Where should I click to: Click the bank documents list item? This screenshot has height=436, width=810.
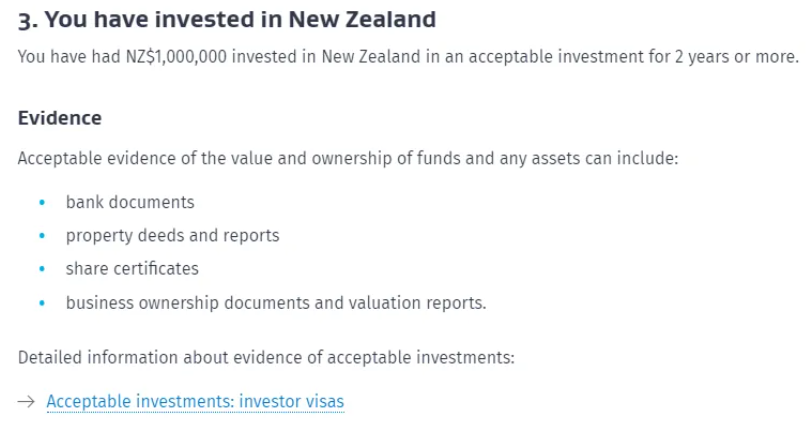130,202
